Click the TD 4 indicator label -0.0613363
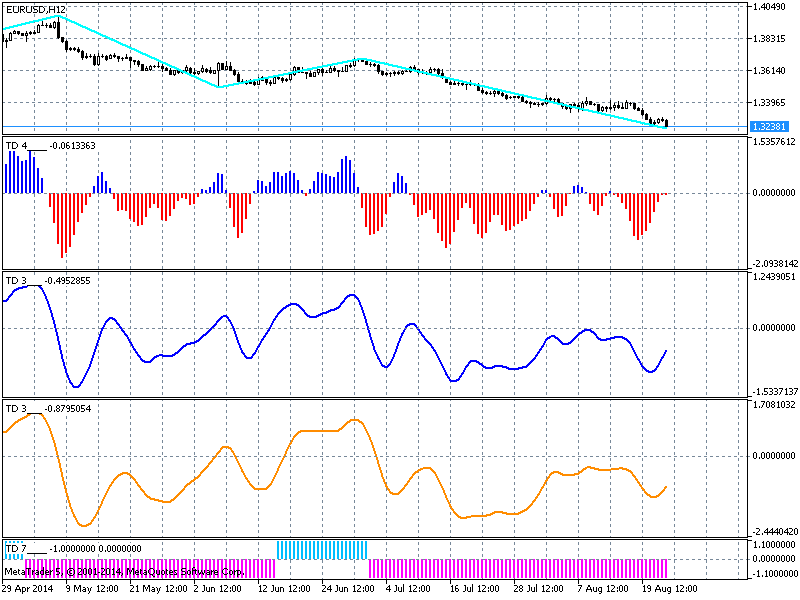The width and height of the screenshot is (800, 600). coord(51,146)
